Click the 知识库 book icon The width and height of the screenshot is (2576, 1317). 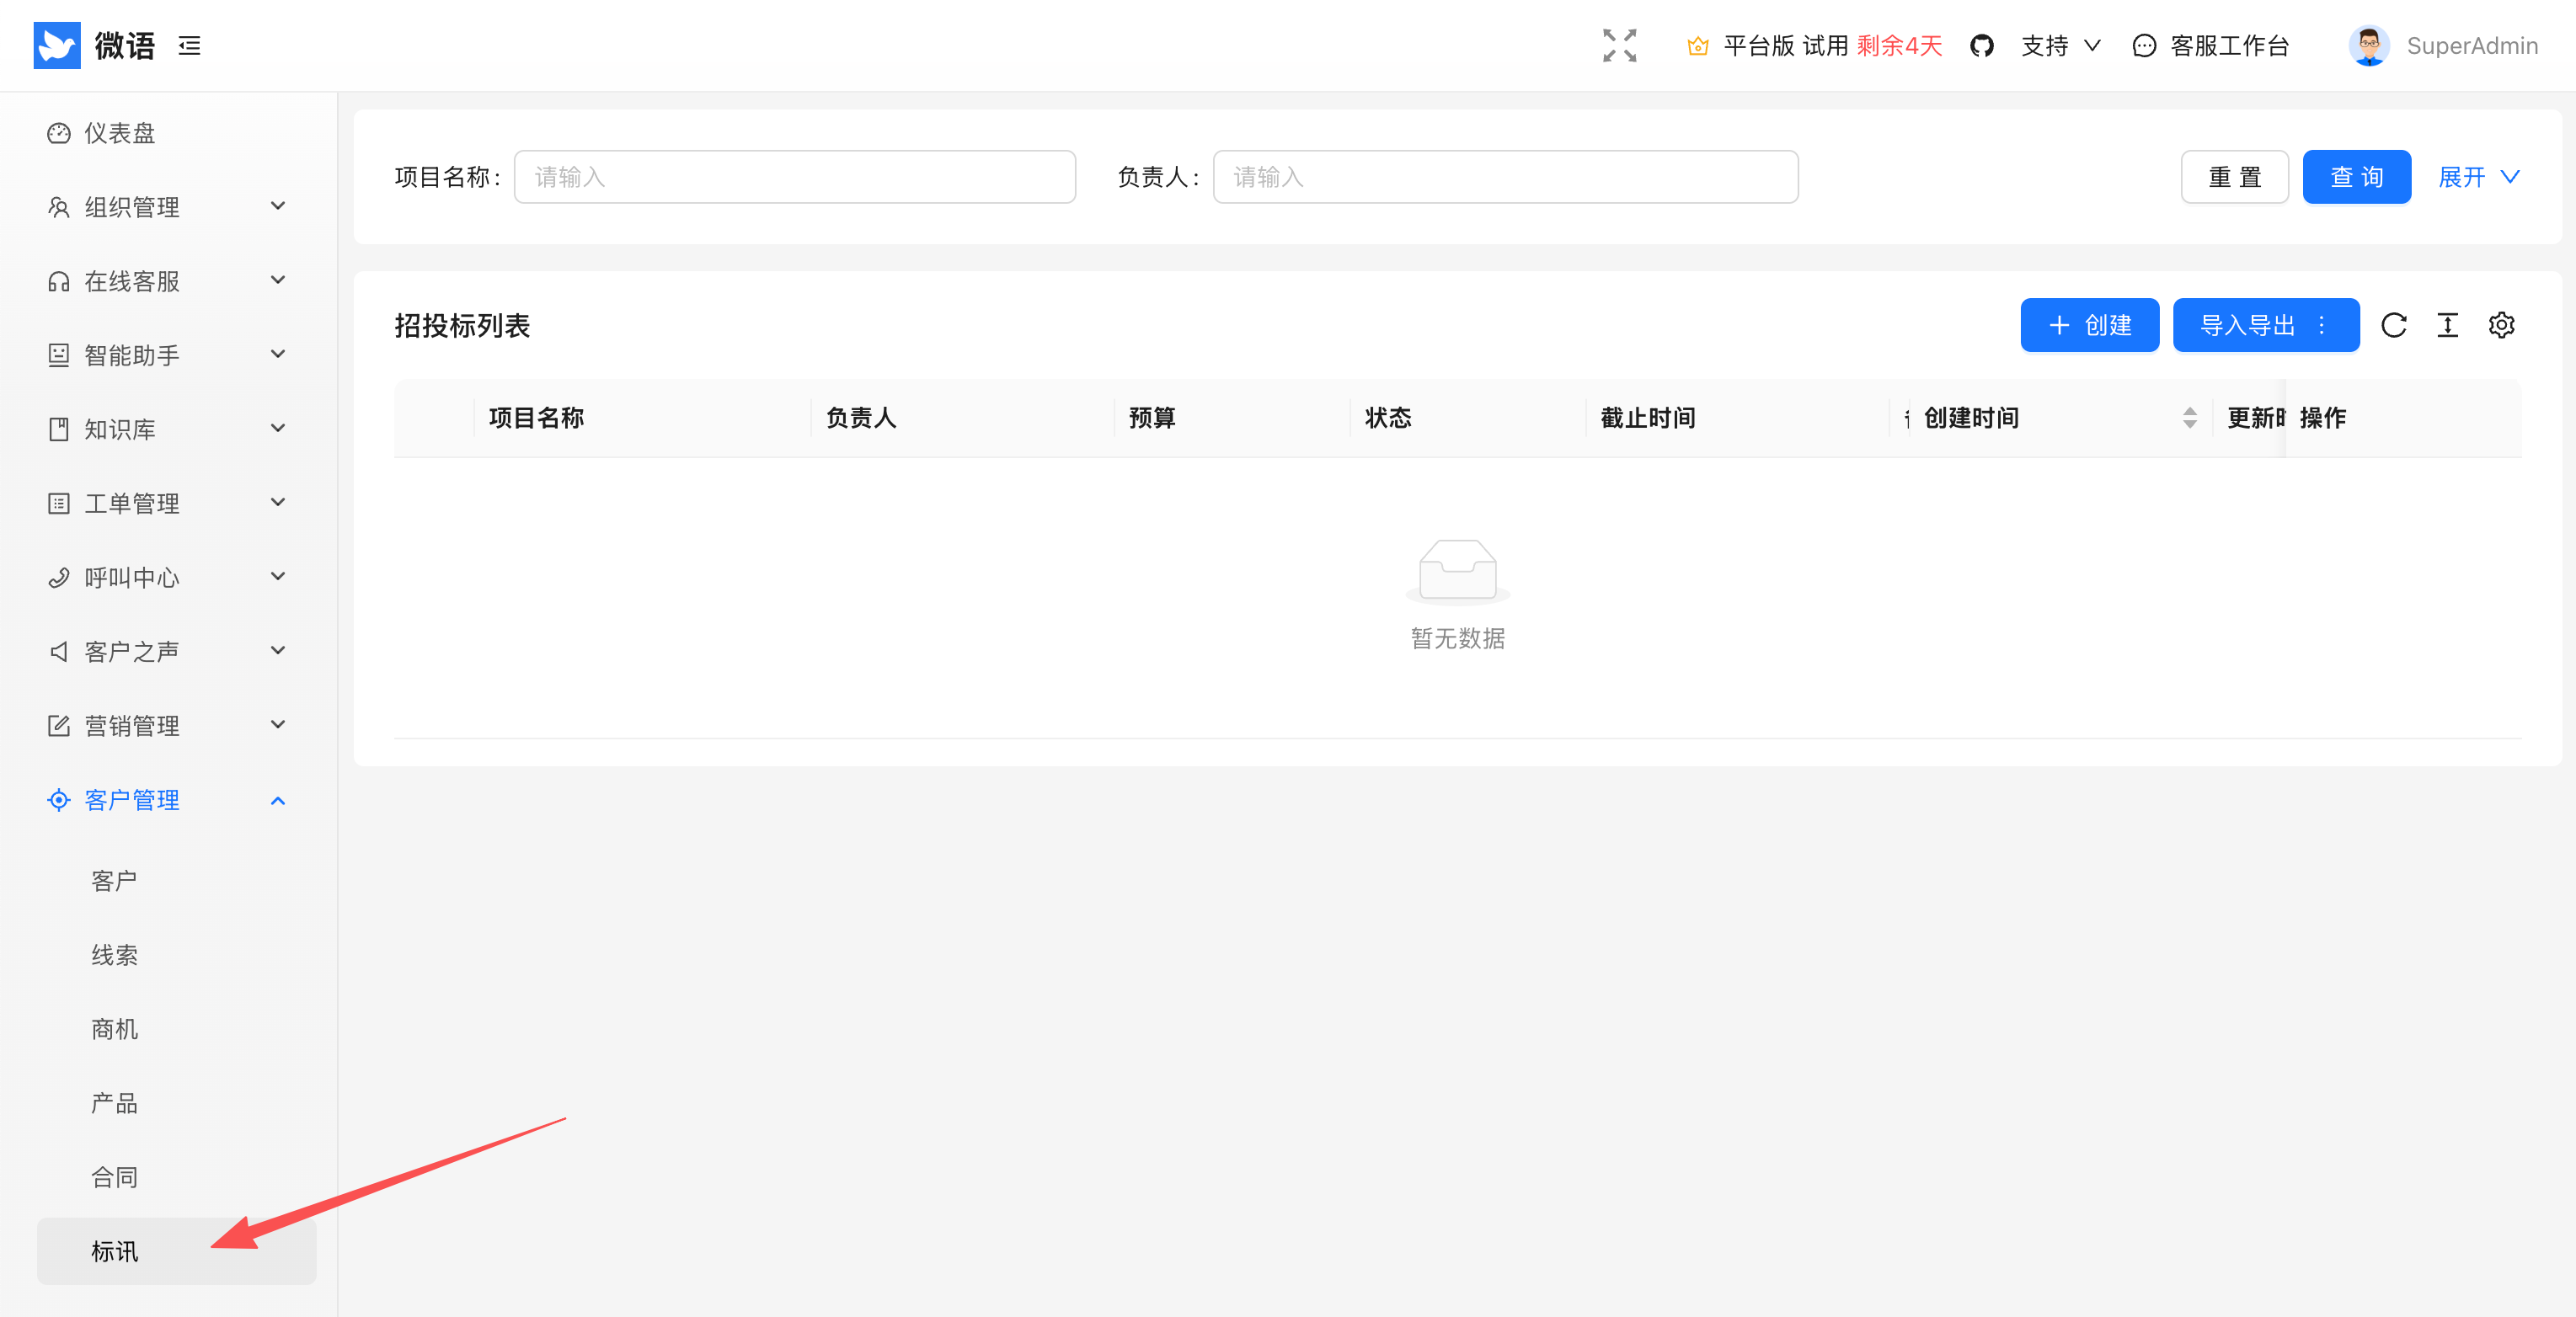click(59, 429)
